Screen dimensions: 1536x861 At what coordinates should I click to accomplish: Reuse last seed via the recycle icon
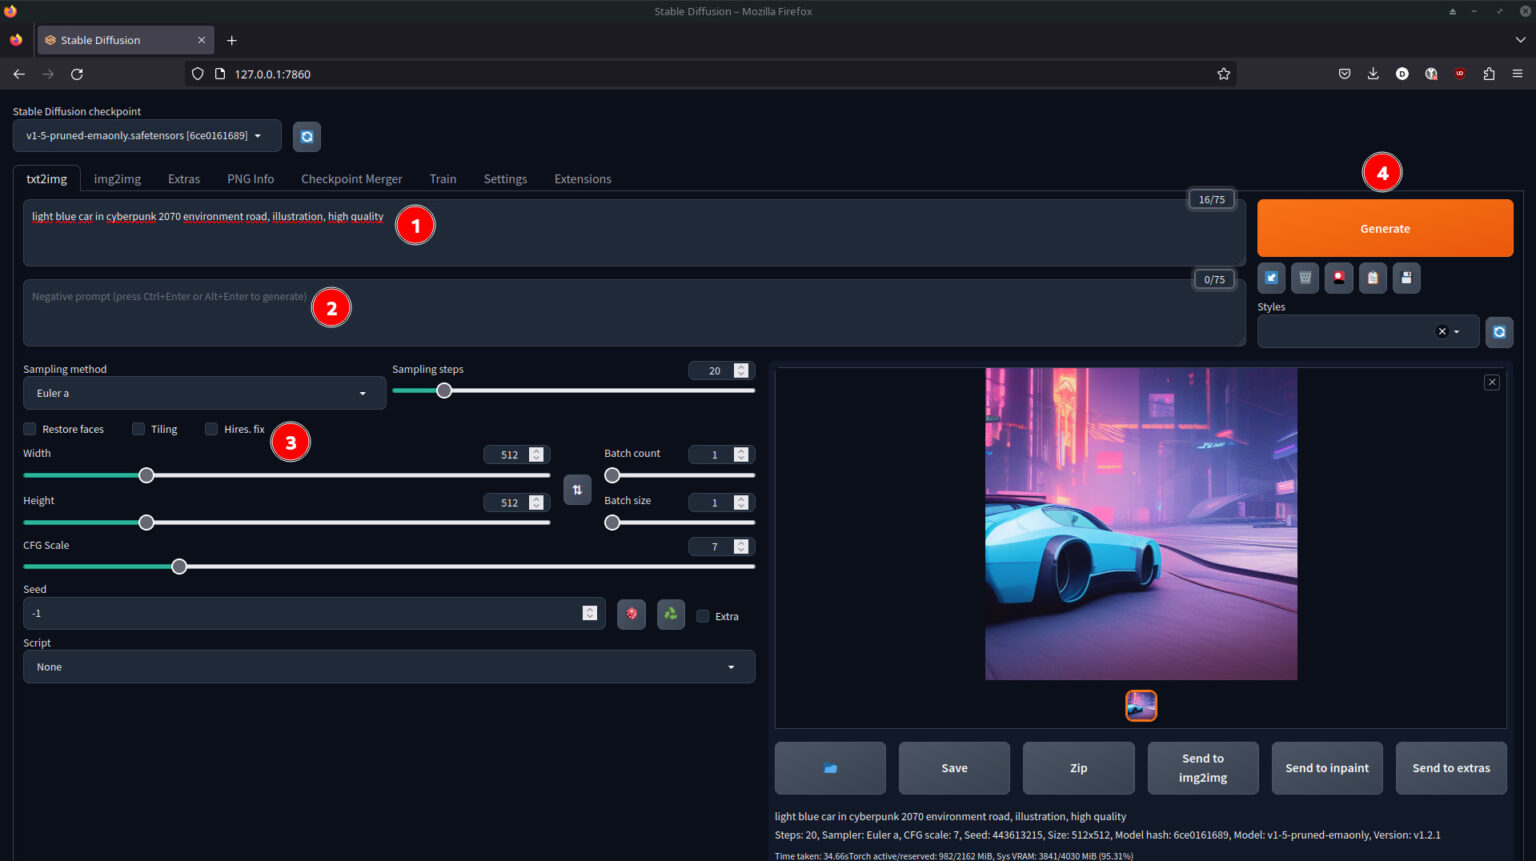pyautogui.click(x=670, y=614)
